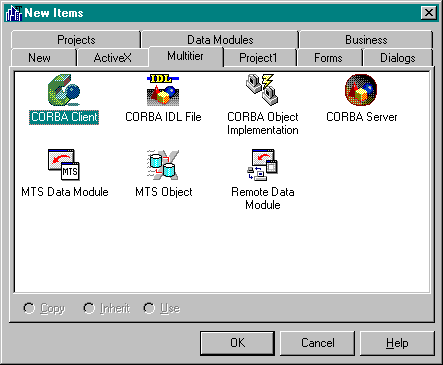The height and width of the screenshot is (365, 443).
Task: Switch to the Business tab
Action: point(366,40)
